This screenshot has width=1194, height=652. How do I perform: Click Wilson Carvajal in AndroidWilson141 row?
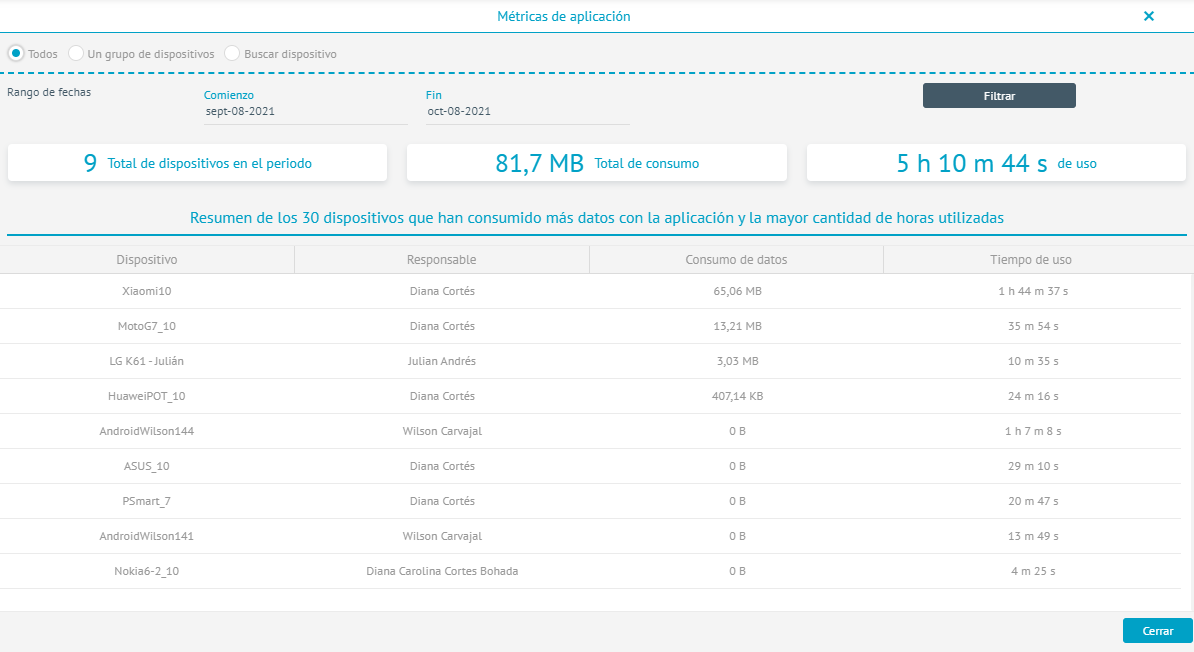[442, 536]
